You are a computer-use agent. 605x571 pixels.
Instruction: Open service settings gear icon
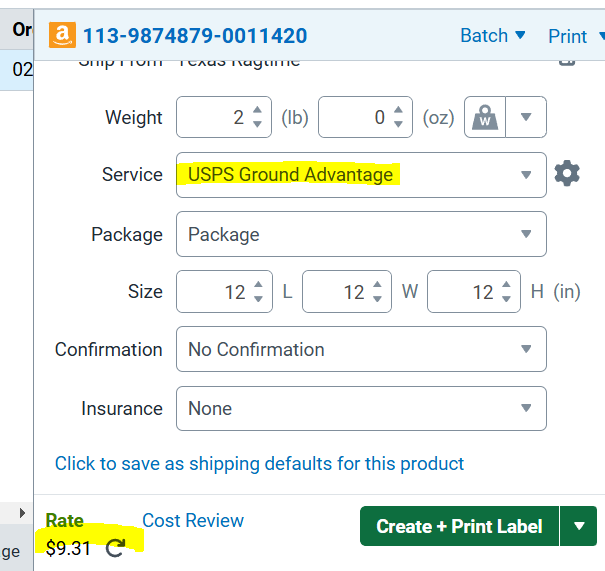pyautogui.click(x=567, y=174)
